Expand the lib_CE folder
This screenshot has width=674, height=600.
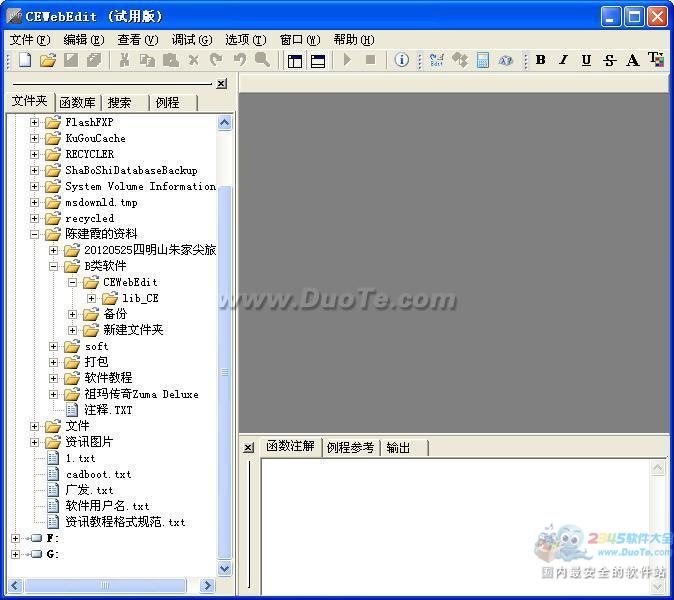(91, 298)
